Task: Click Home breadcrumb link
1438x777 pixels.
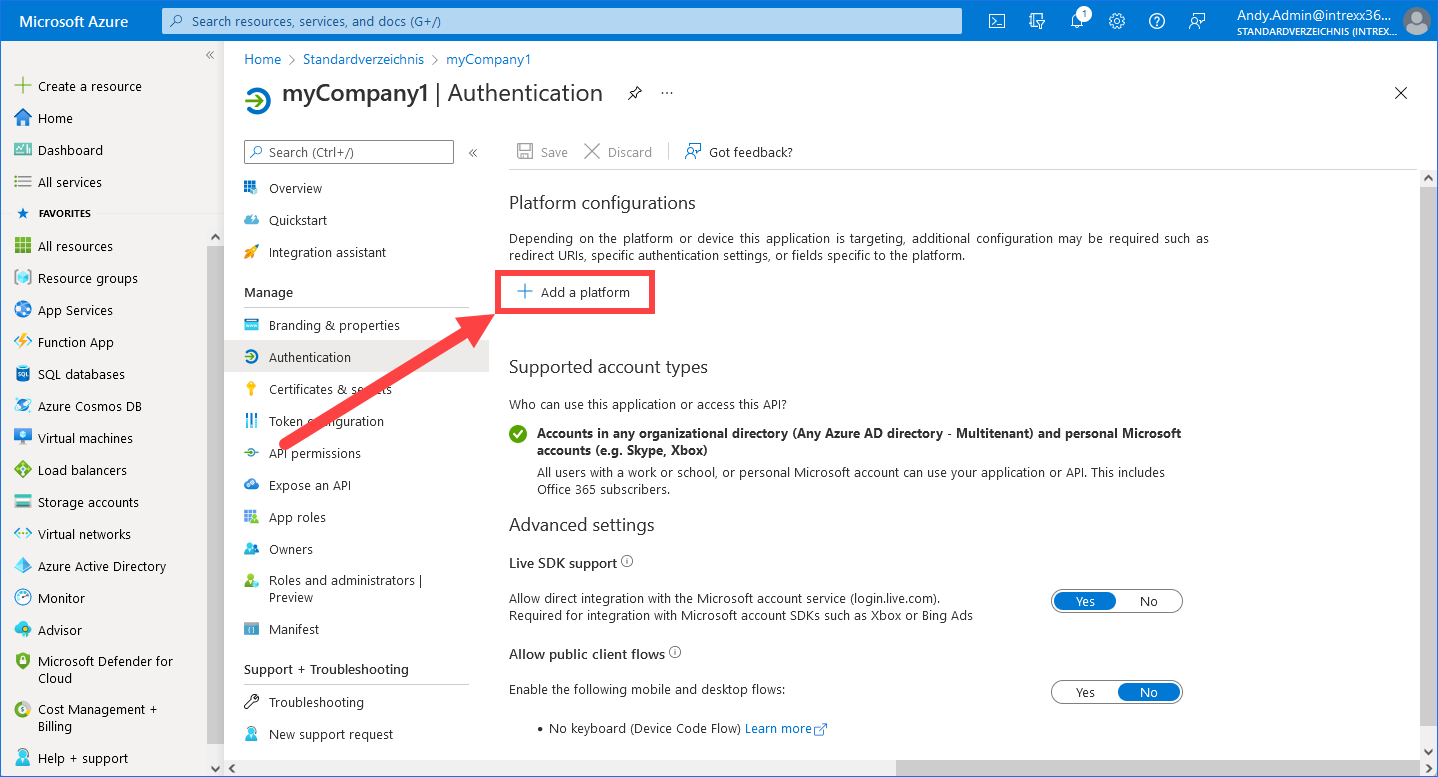Action: pos(263,59)
